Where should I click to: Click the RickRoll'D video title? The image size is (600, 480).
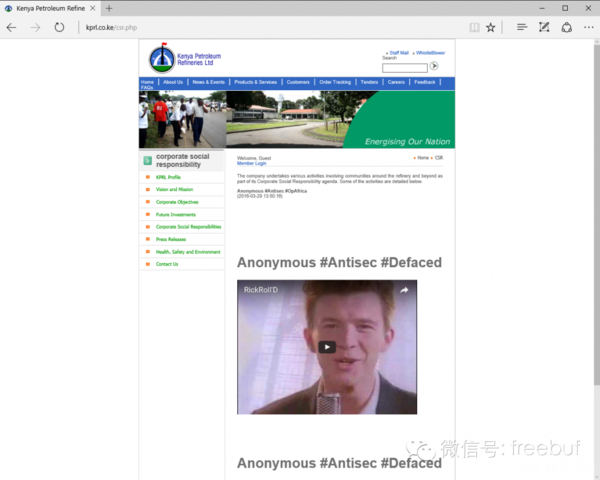pos(261,290)
